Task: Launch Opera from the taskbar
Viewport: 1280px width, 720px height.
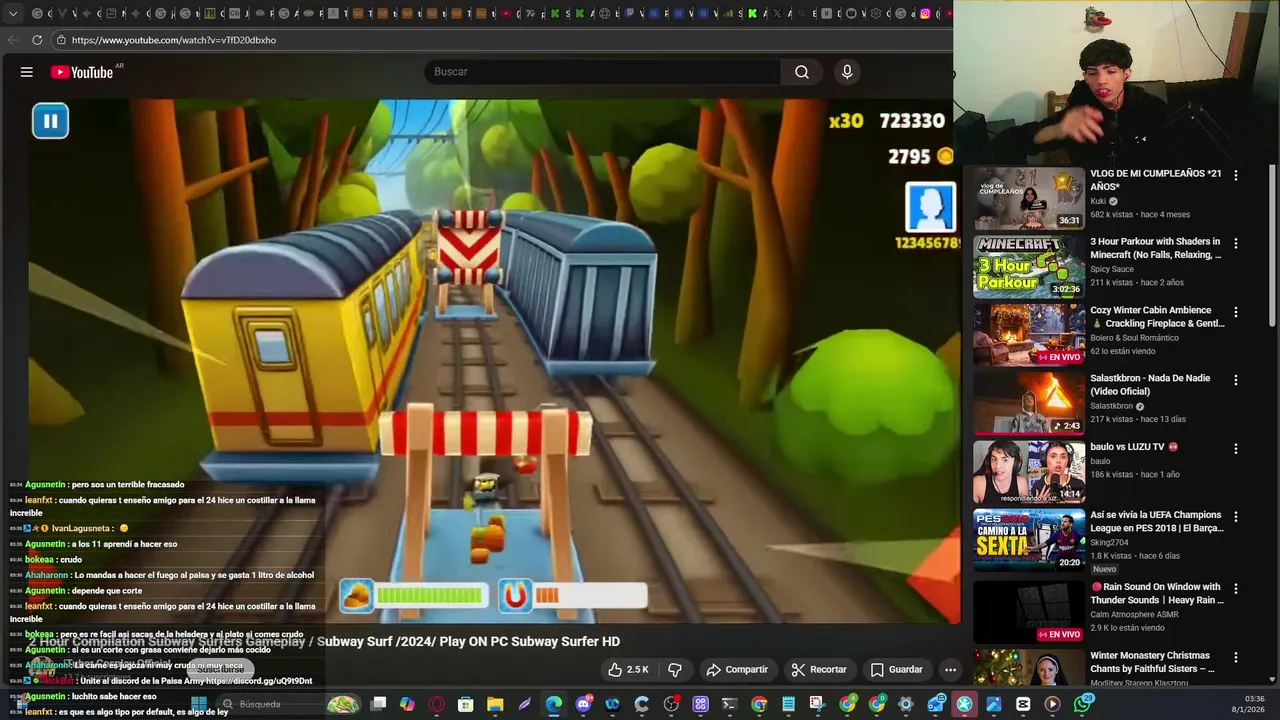Action: click(x=436, y=704)
